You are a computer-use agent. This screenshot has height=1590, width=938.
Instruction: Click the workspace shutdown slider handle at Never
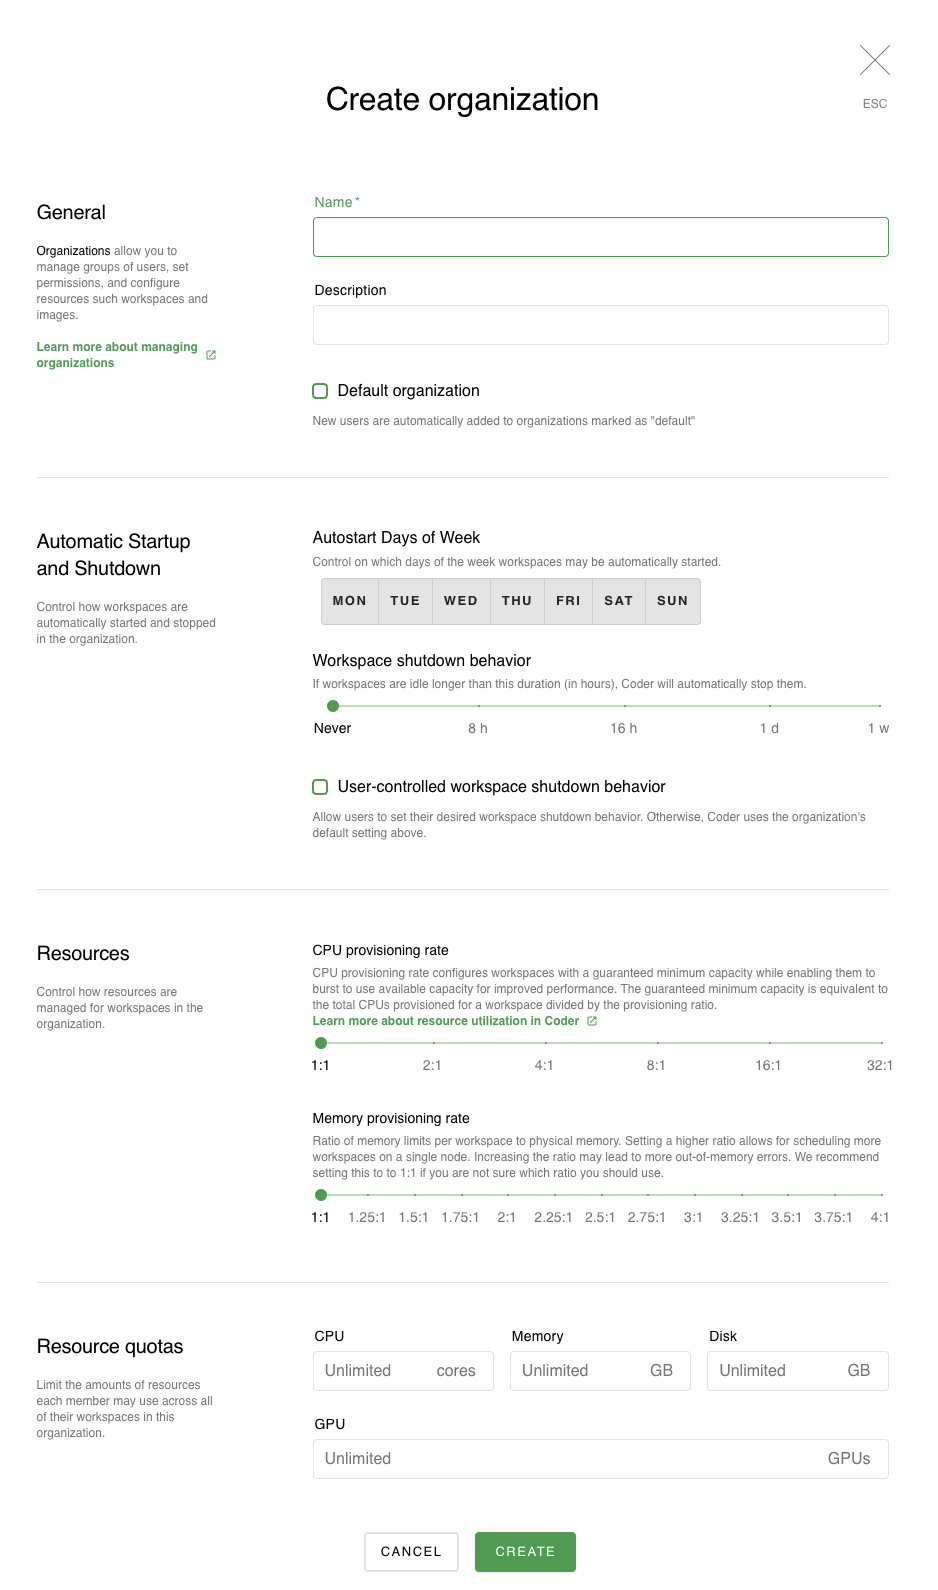pos(333,704)
